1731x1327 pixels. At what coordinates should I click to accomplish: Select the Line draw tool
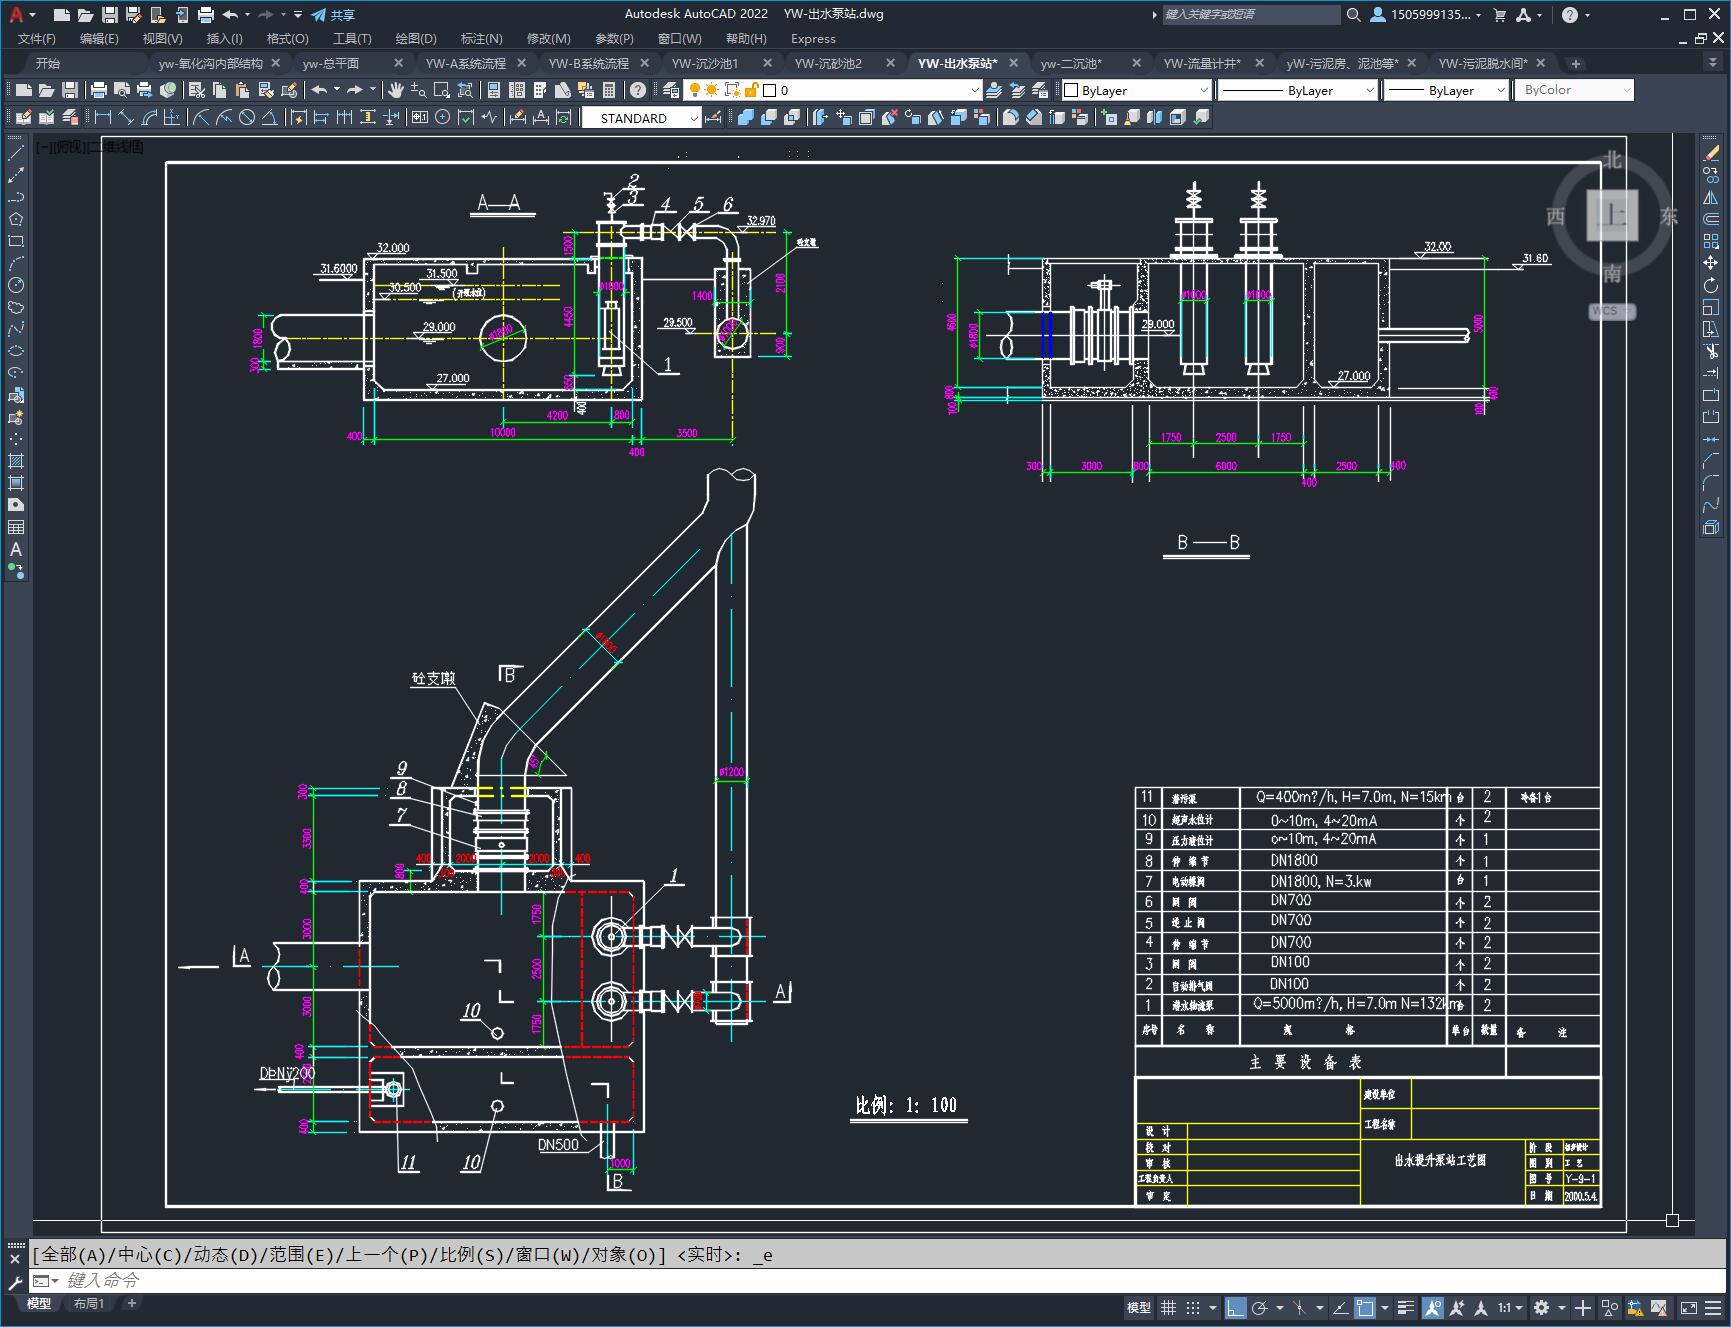point(16,153)
